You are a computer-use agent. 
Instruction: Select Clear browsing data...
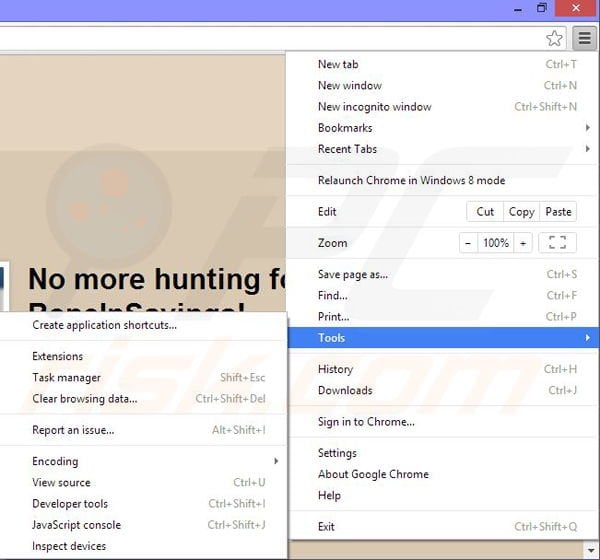[x=143, y=399]
